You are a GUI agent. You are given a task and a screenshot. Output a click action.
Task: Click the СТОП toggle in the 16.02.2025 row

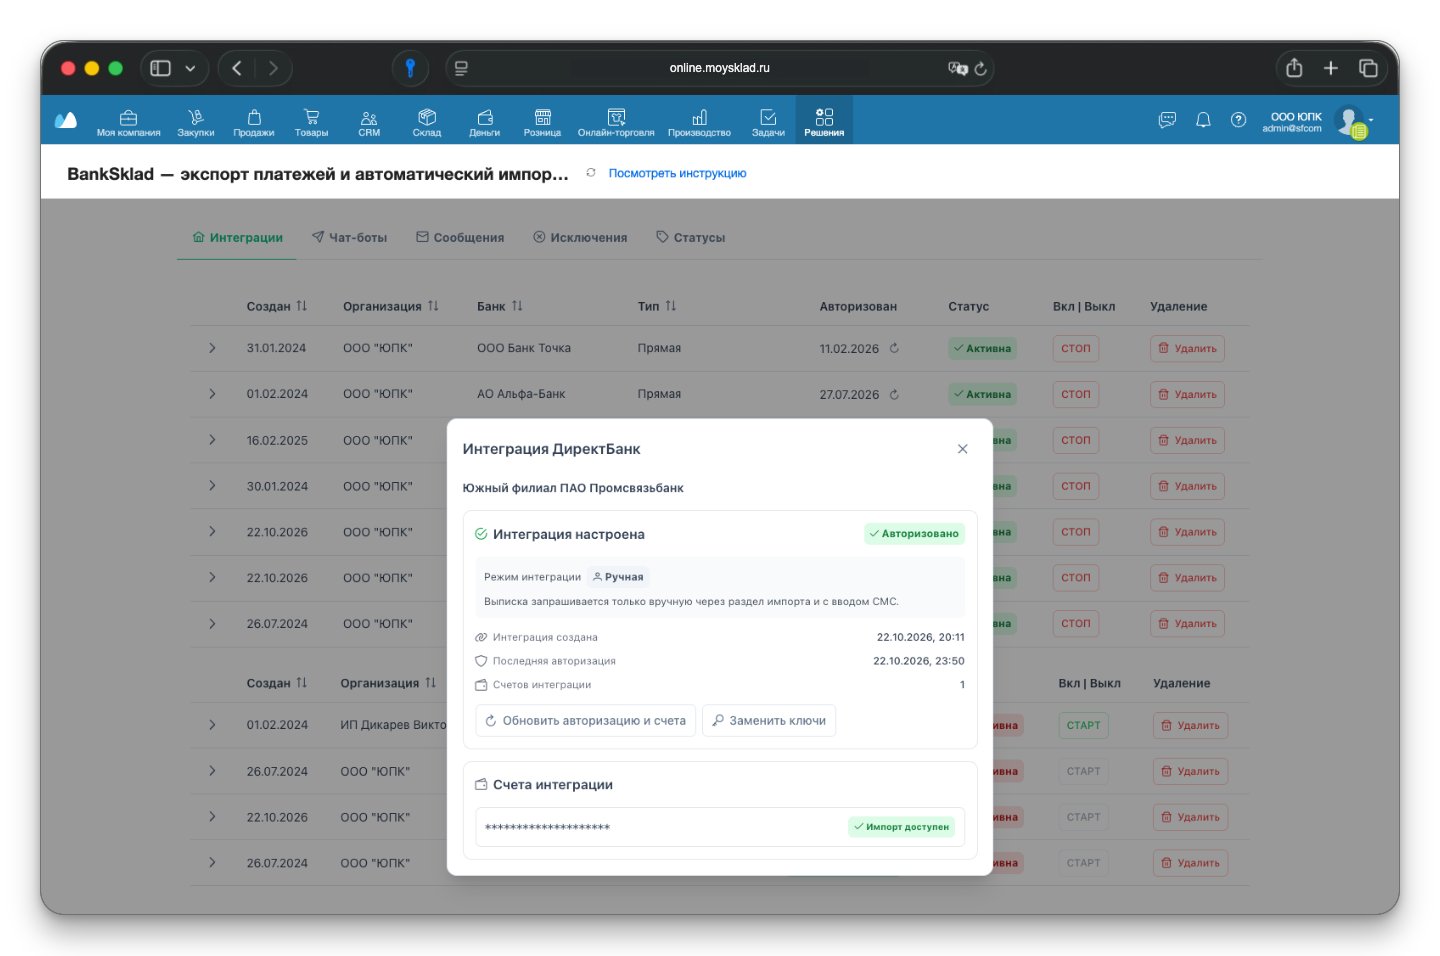coord(1076,440)
